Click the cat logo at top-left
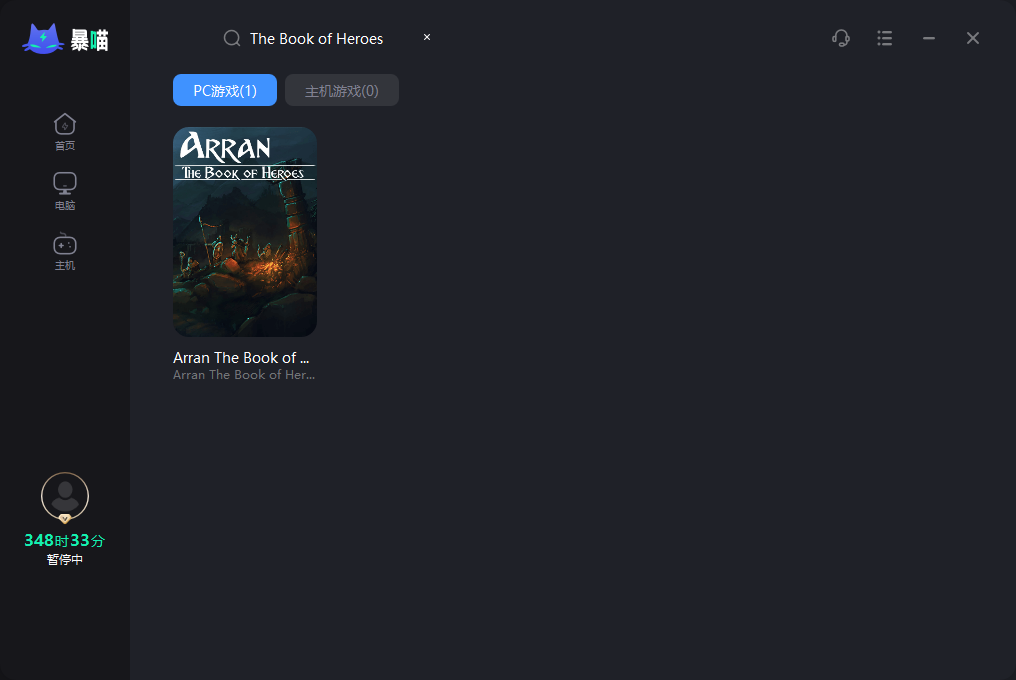Screen dimensions: 1016x680 point(43,39)
